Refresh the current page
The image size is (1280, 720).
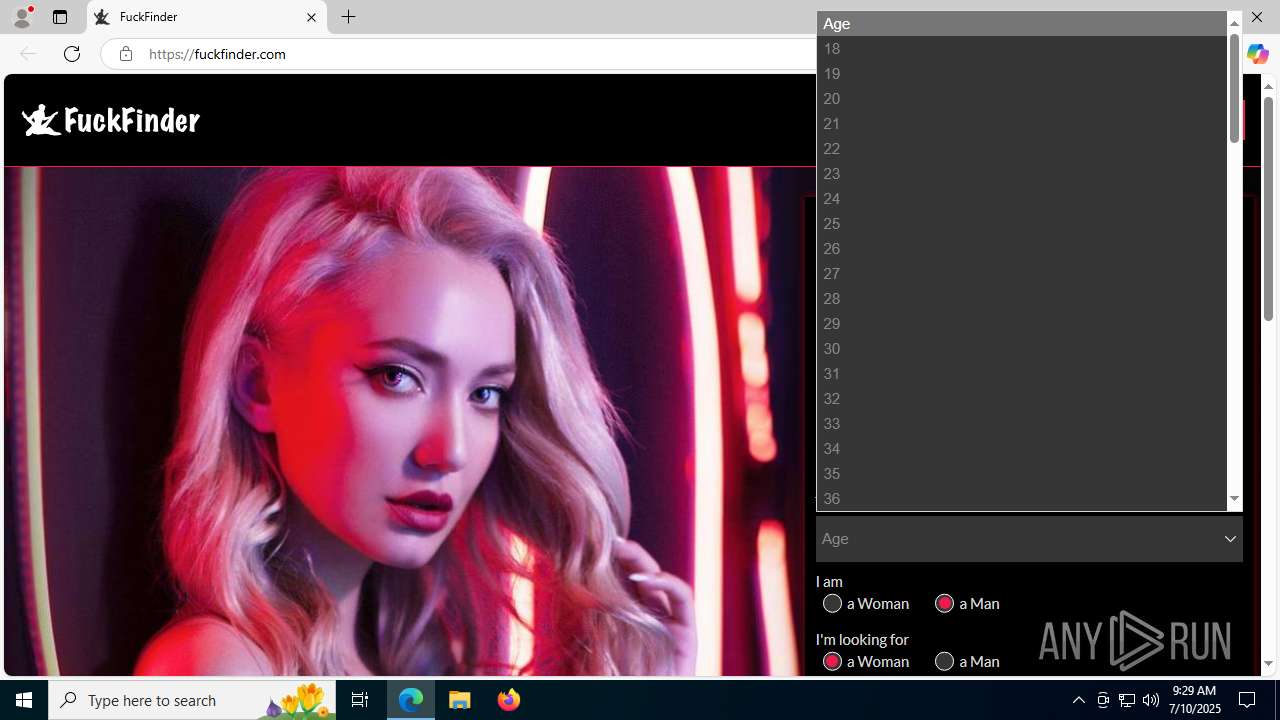click(x=72, y=54)
